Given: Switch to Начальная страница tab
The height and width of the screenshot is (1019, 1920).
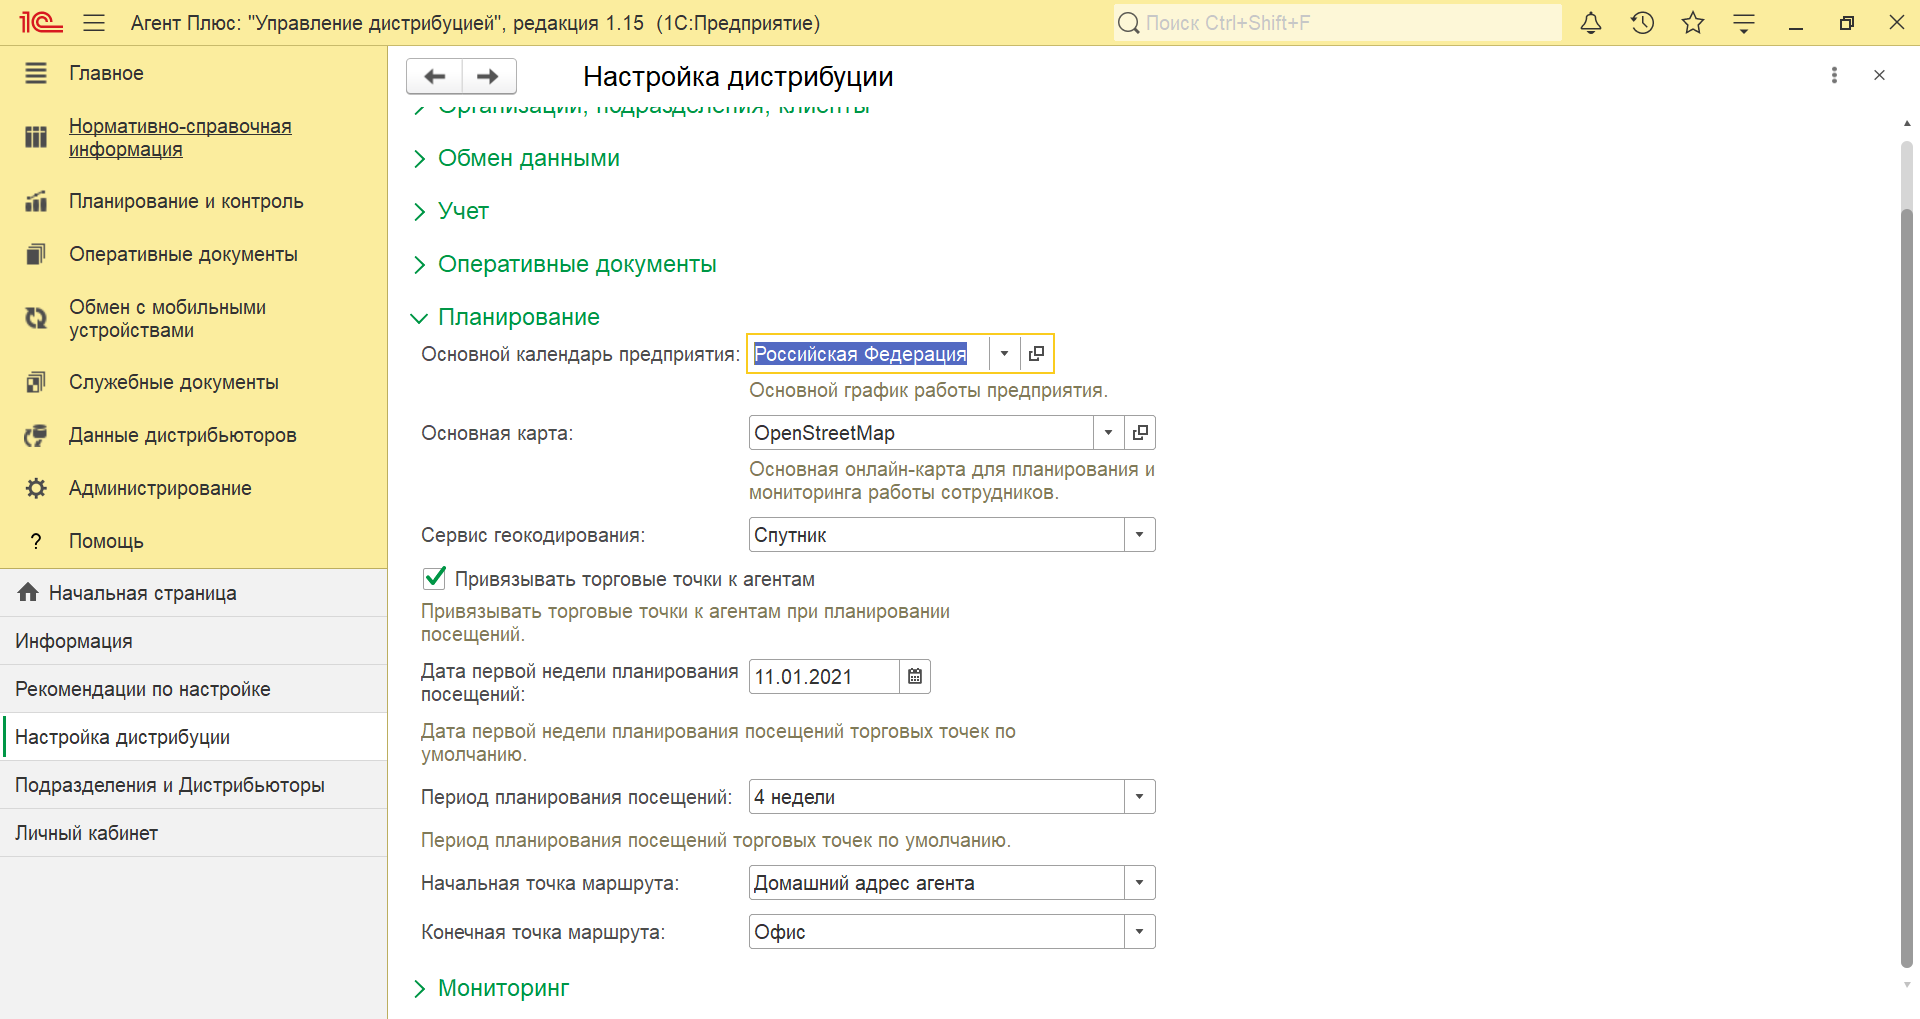Looking at the screenshot, I should [193, 593].
